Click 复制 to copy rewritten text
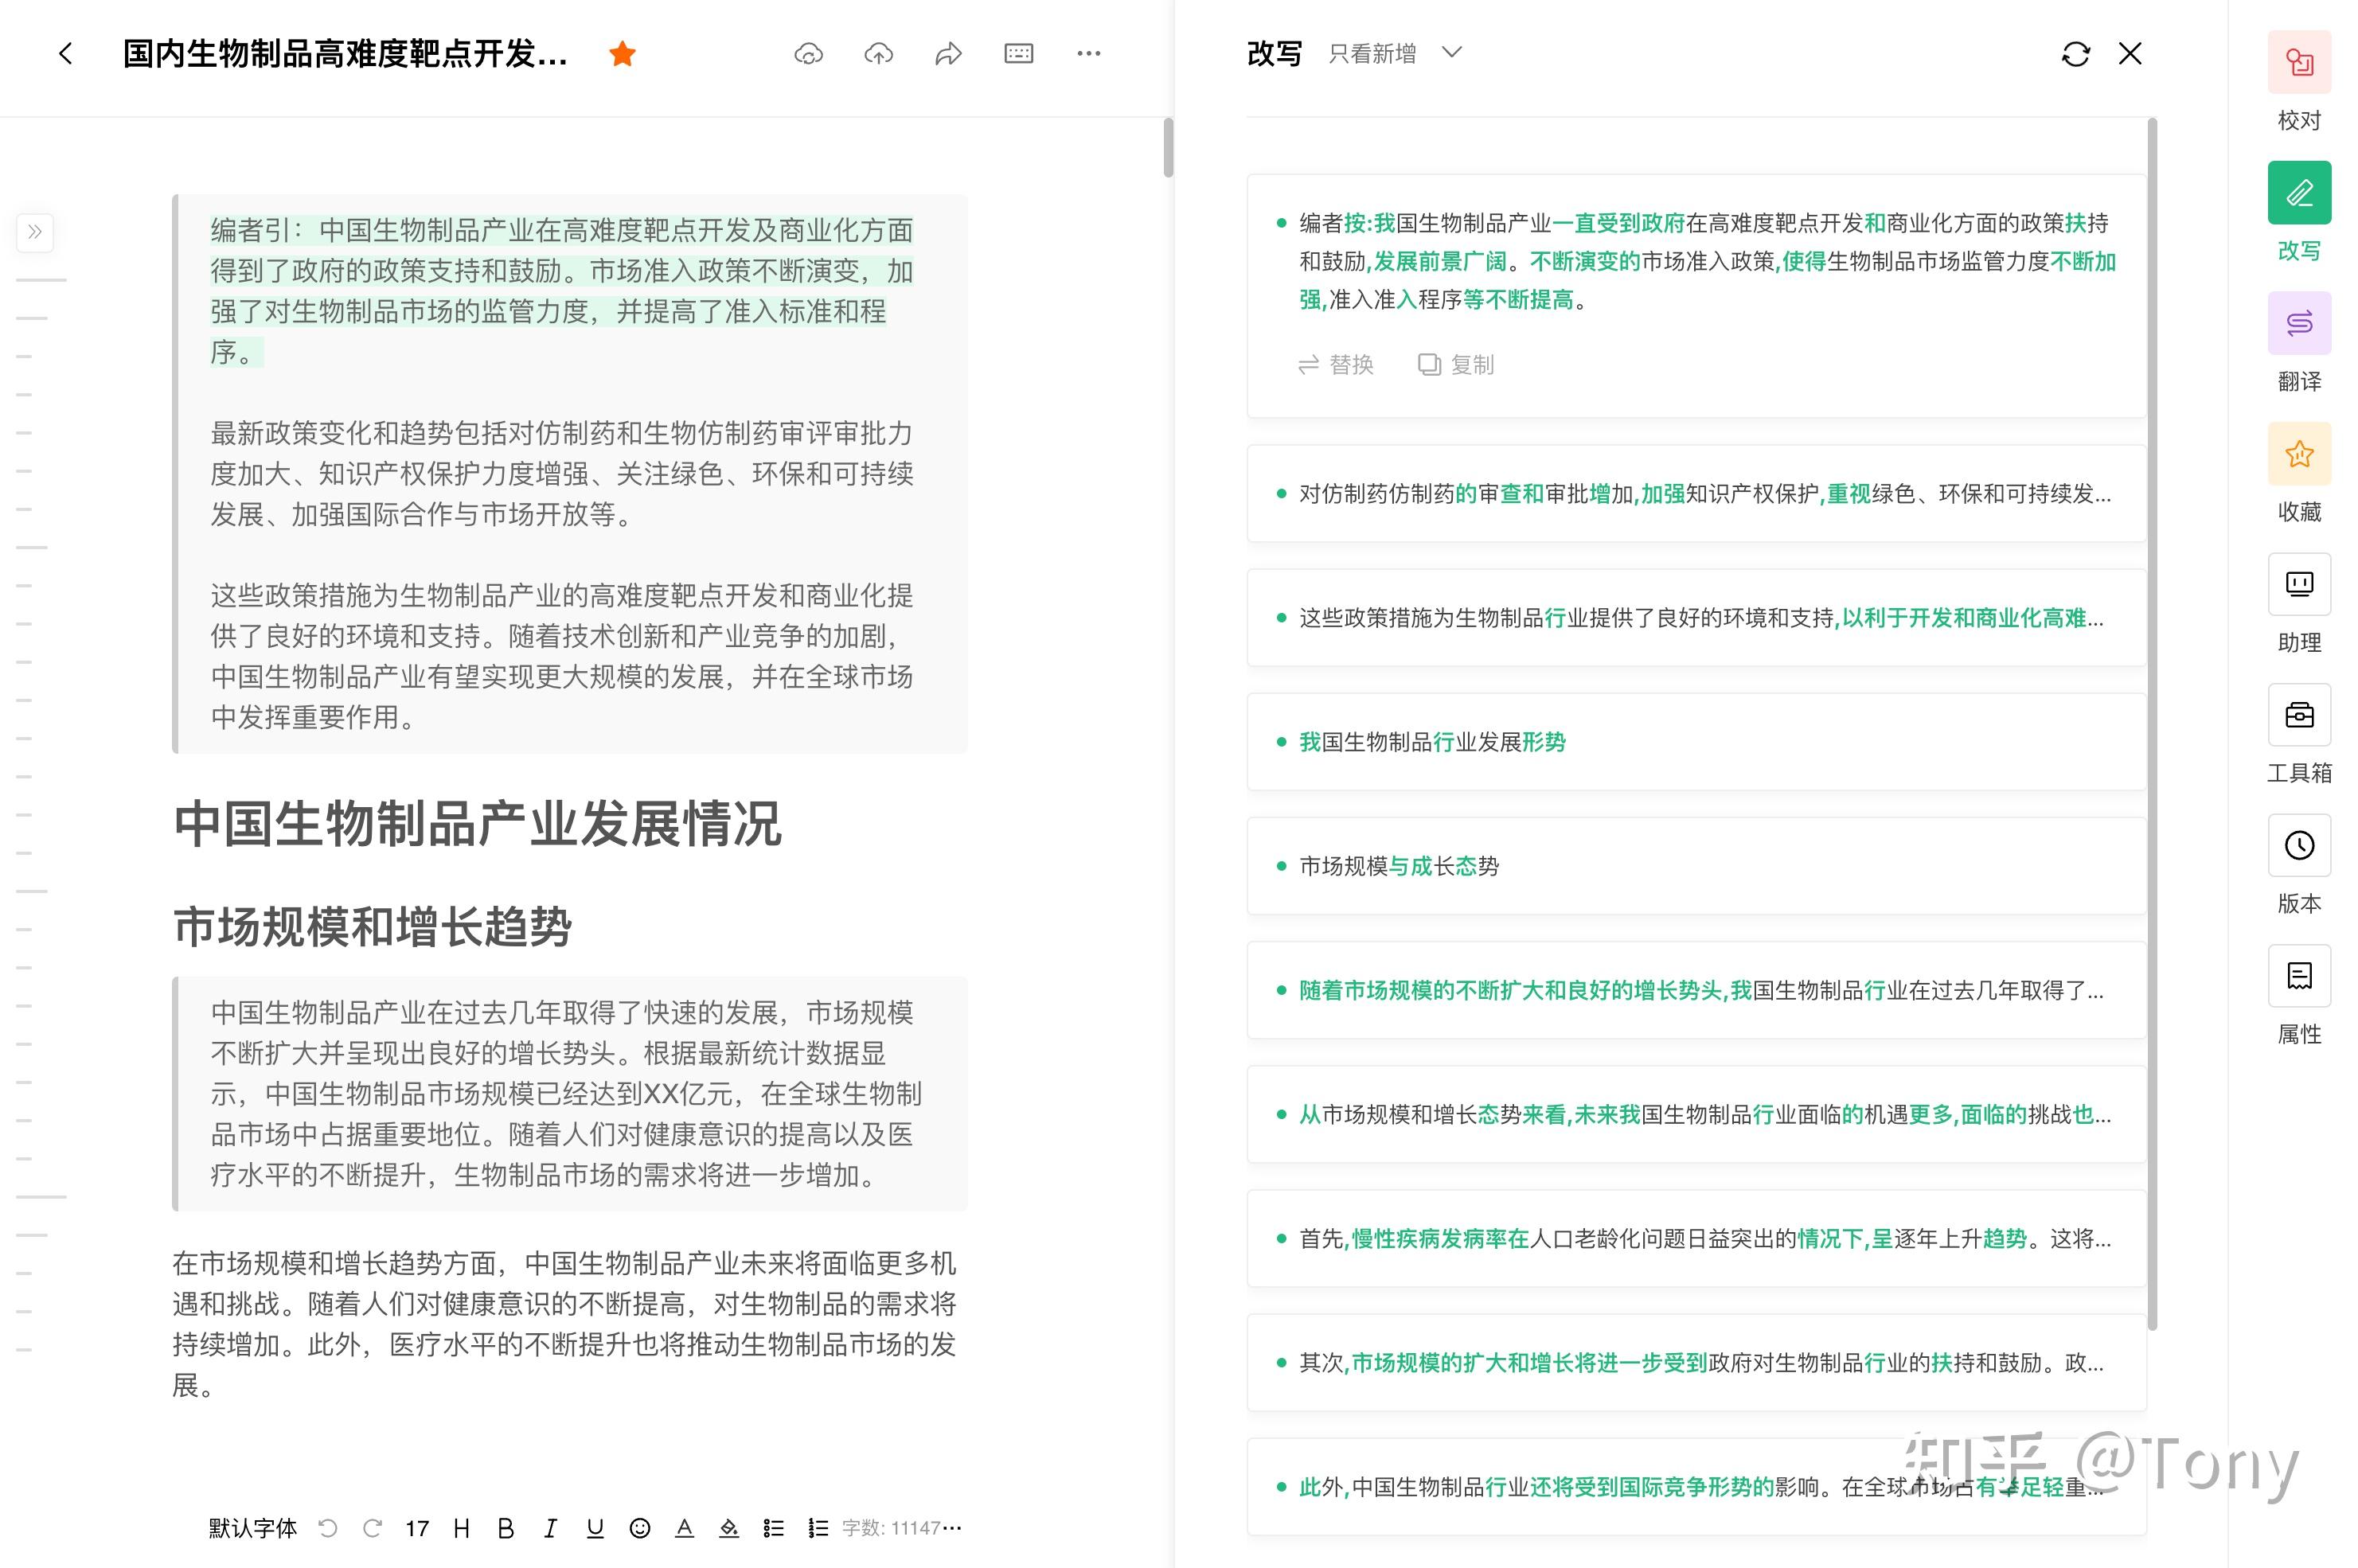Image resolution: width=2358 pixels, height=1568 pixels. (1456, 365)
